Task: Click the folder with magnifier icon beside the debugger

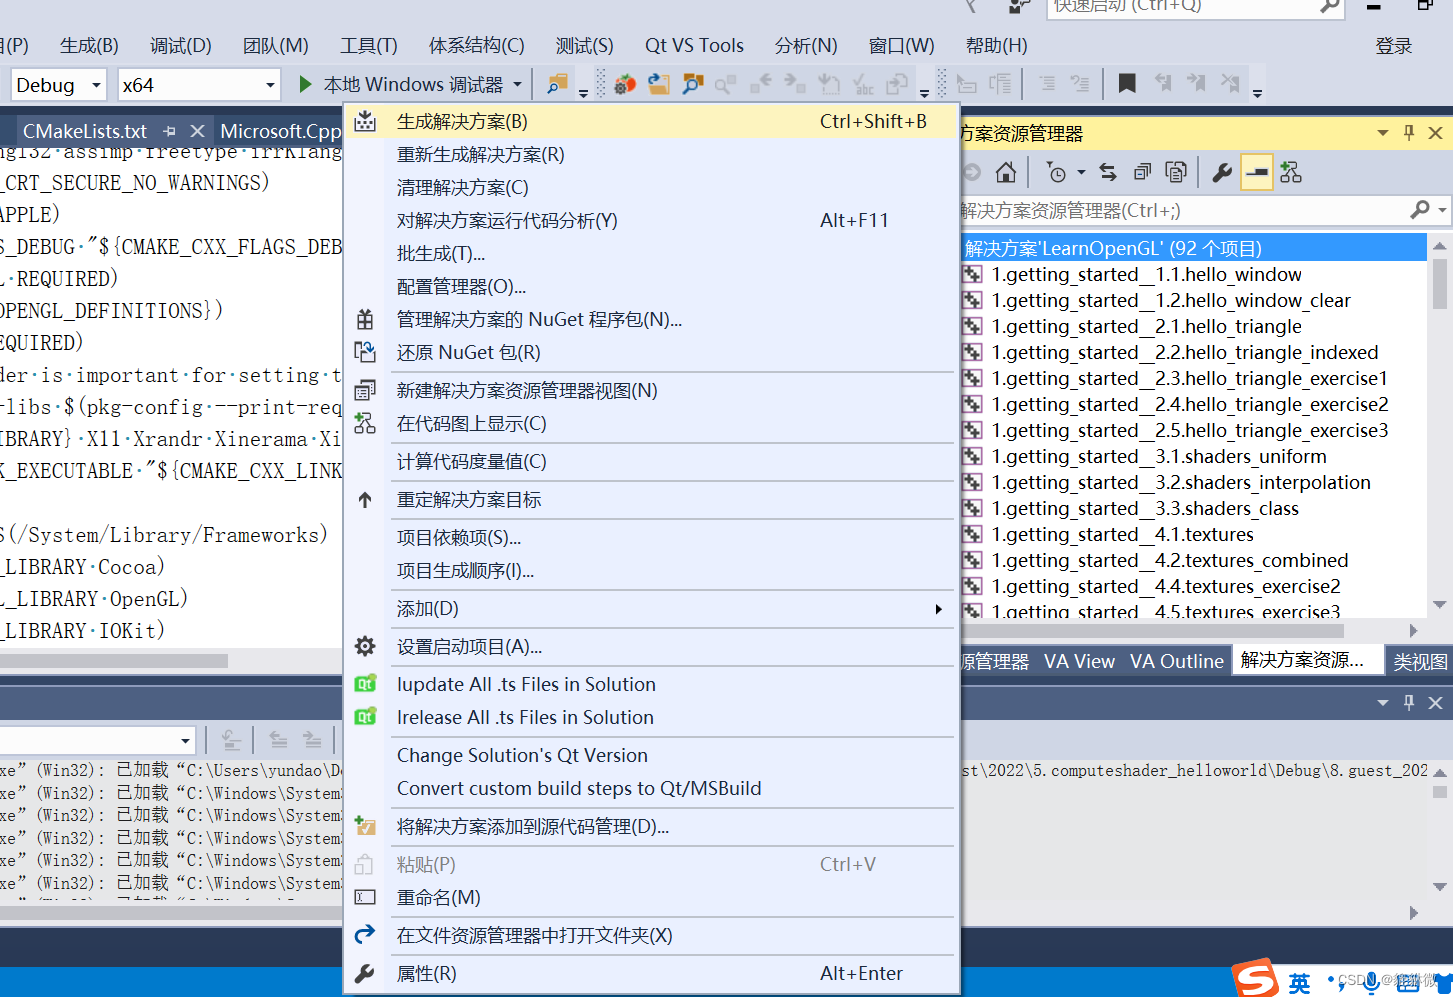Action: [557, 84]
